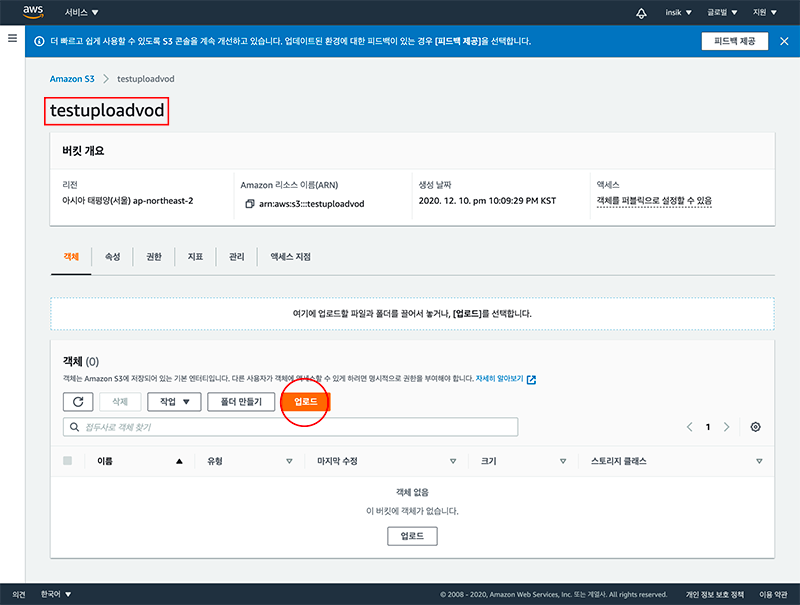800x605 pixels.
Task: Go to next page of objects
Action: pyautogui.click(x=727, y=427)
